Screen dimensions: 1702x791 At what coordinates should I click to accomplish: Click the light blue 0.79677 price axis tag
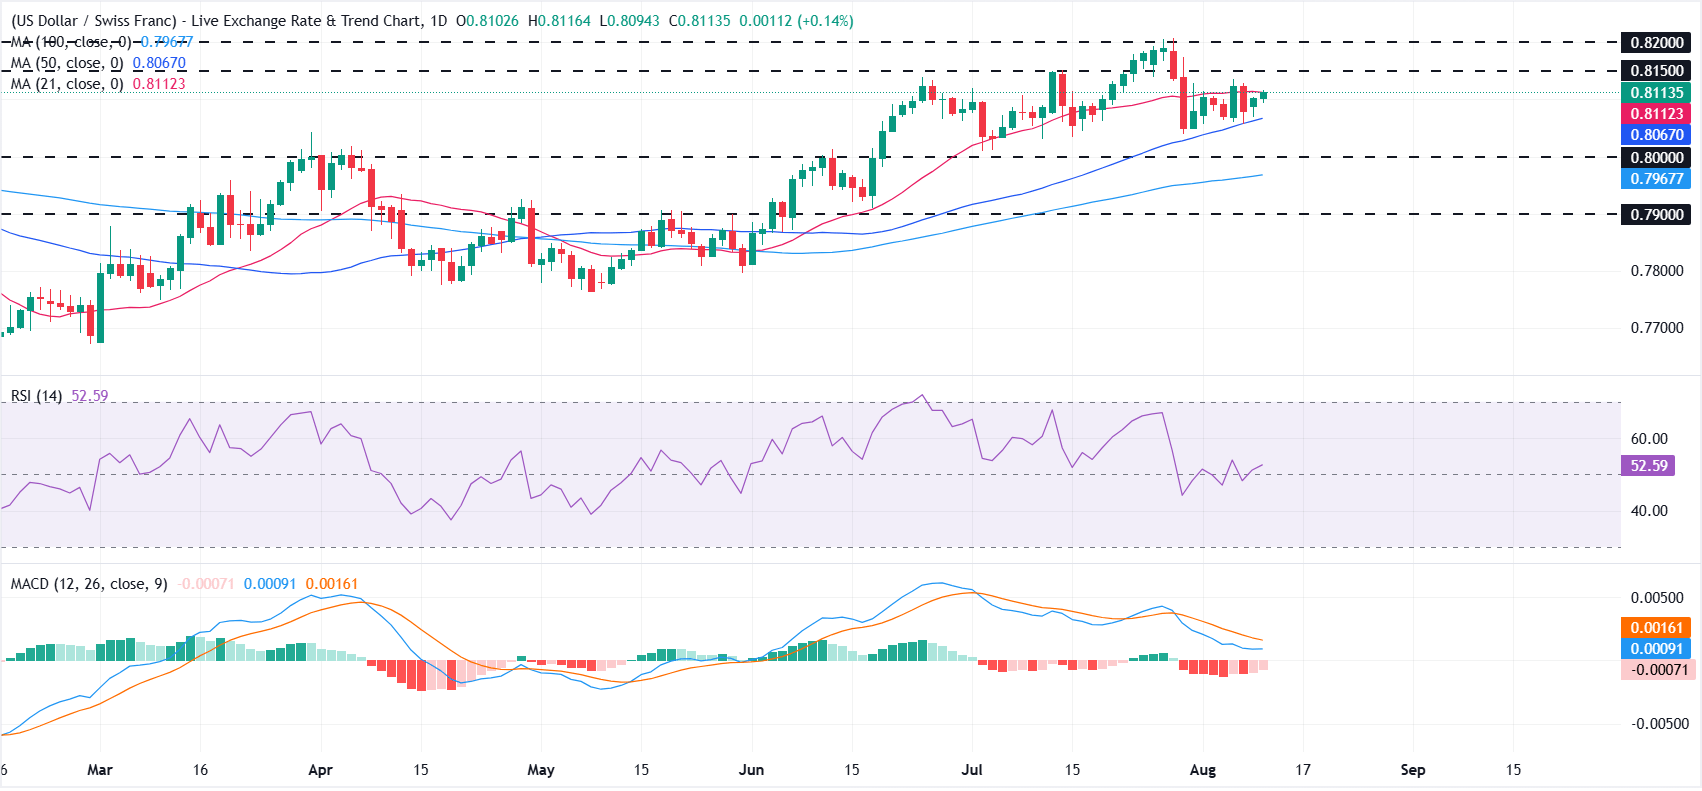point(1656,179)
